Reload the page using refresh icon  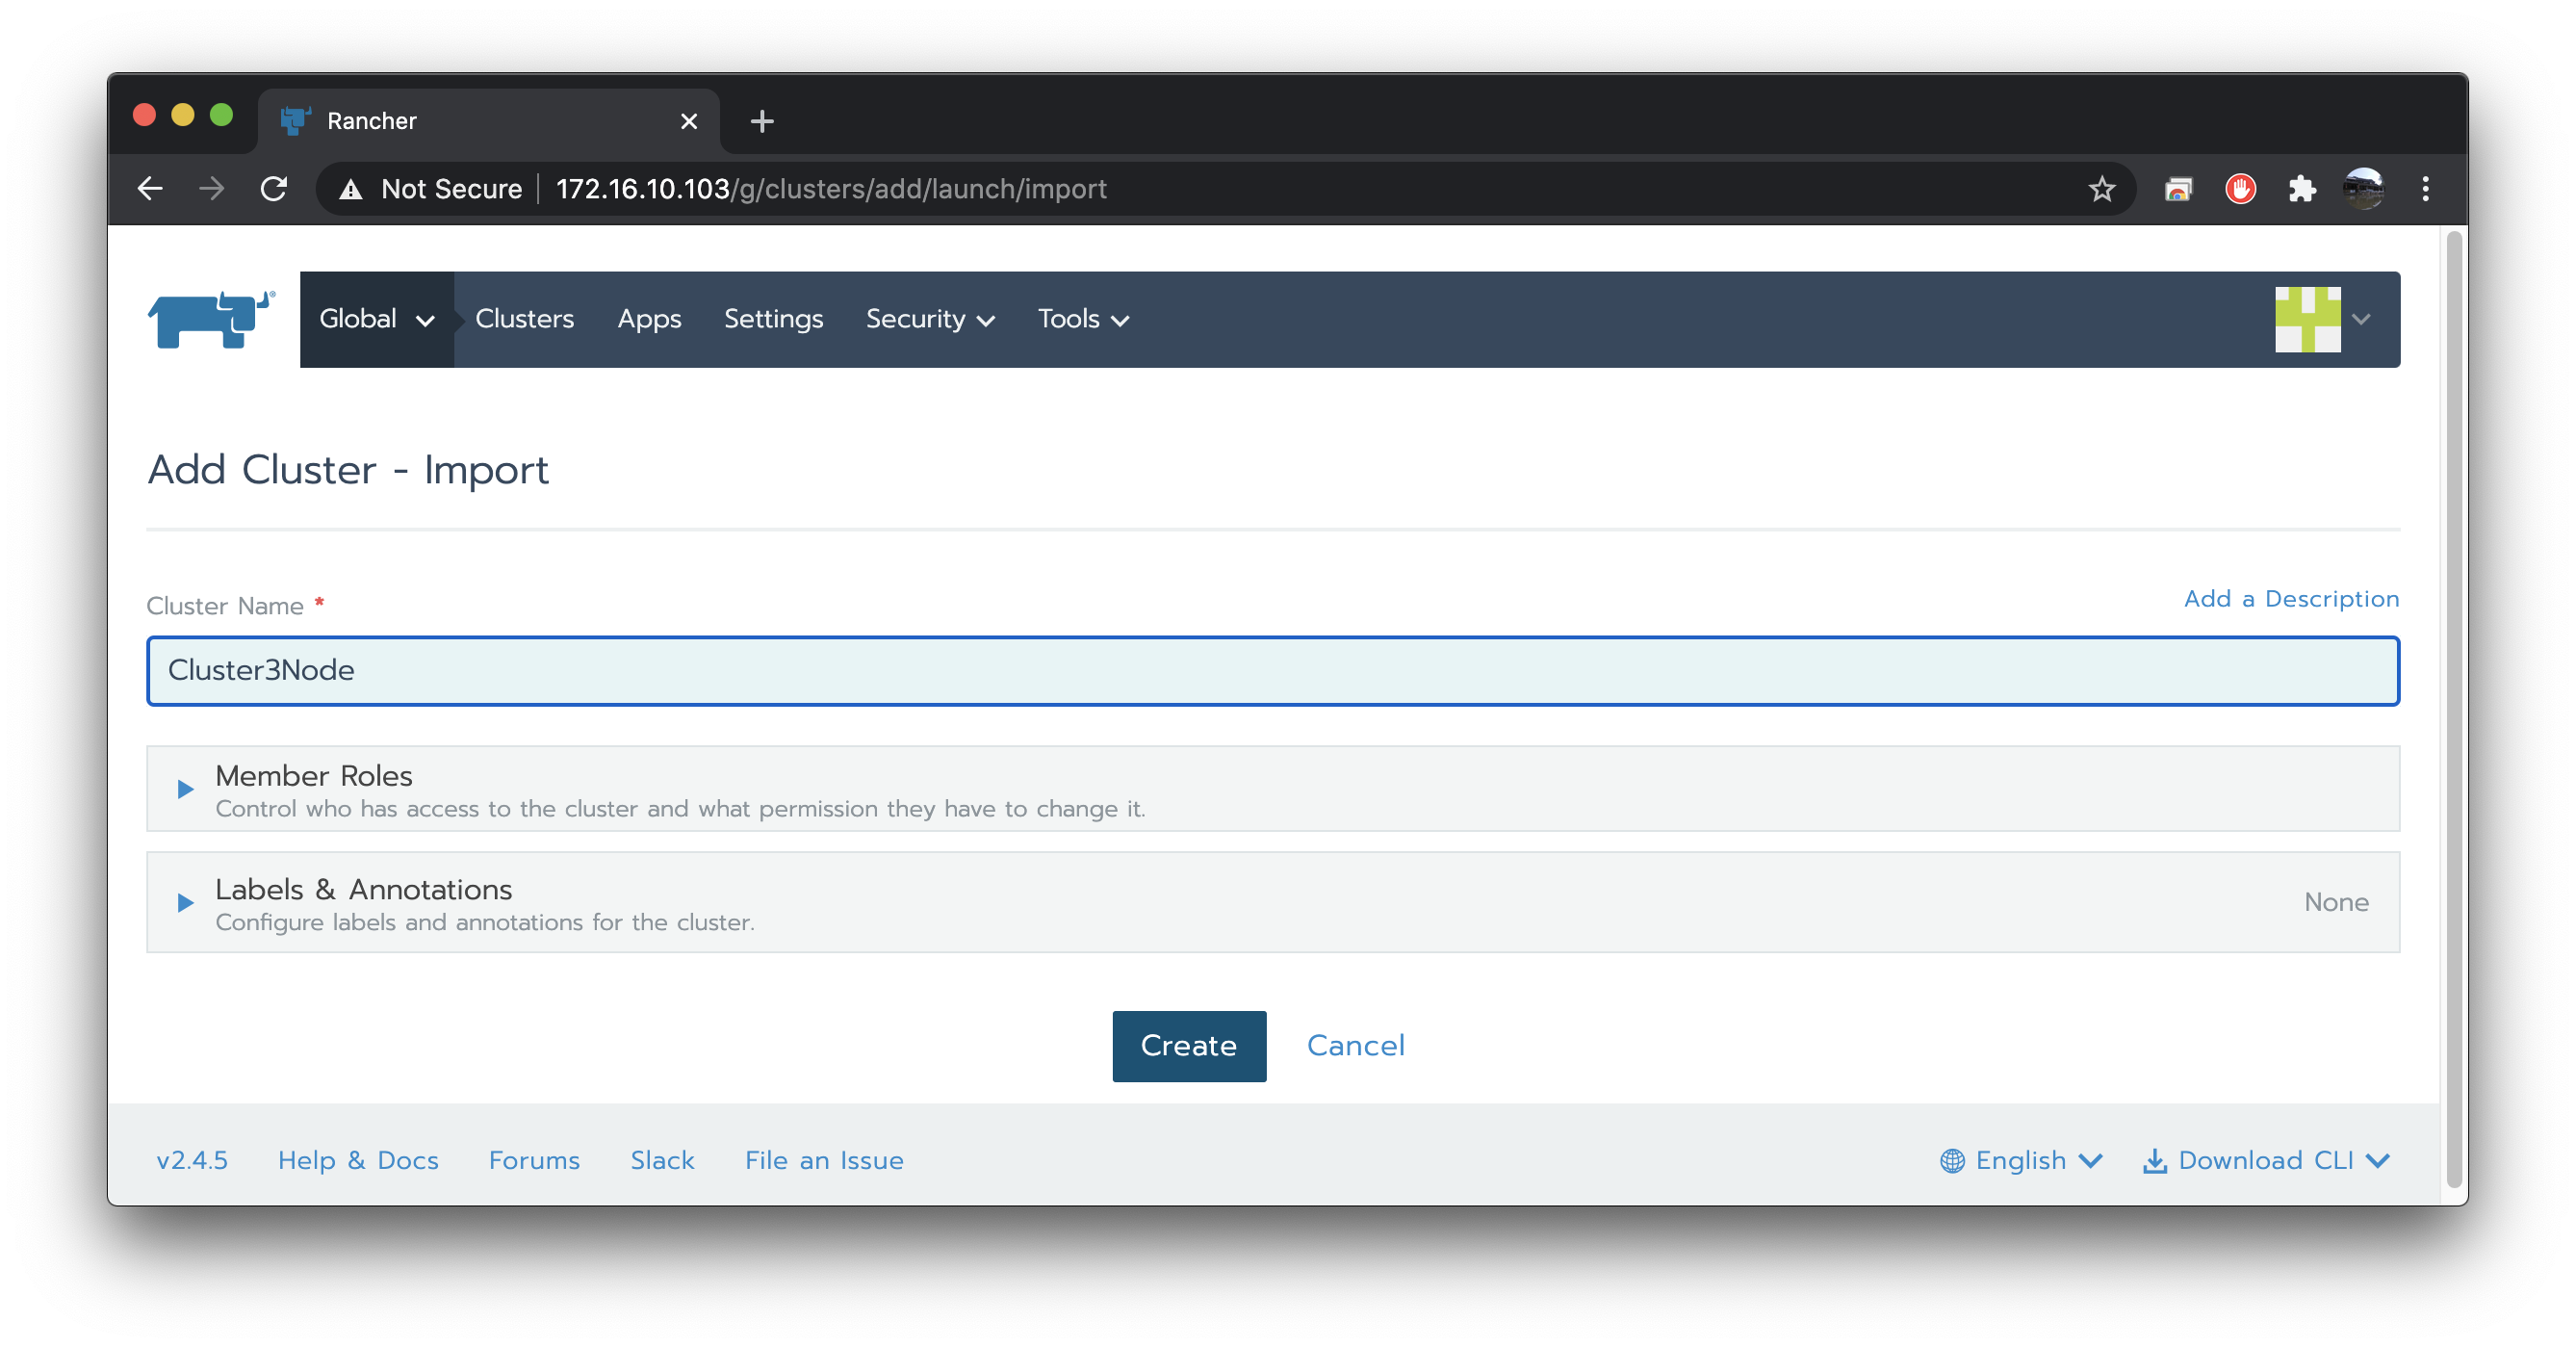point(273,189)
